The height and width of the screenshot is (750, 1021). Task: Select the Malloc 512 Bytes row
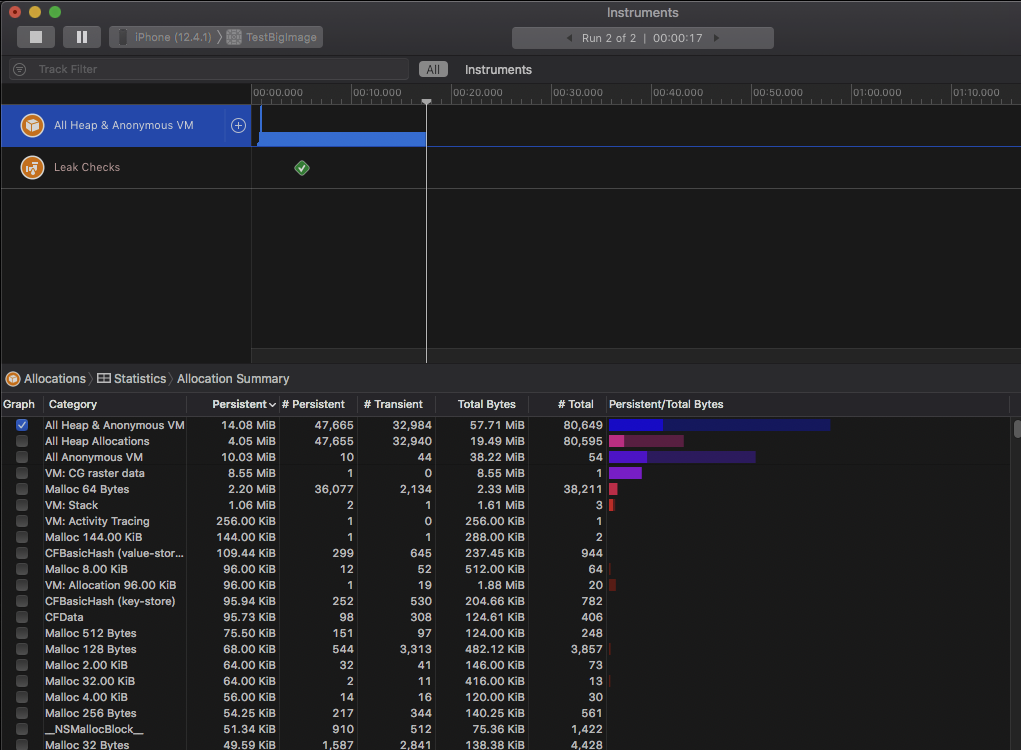[505, 633]
